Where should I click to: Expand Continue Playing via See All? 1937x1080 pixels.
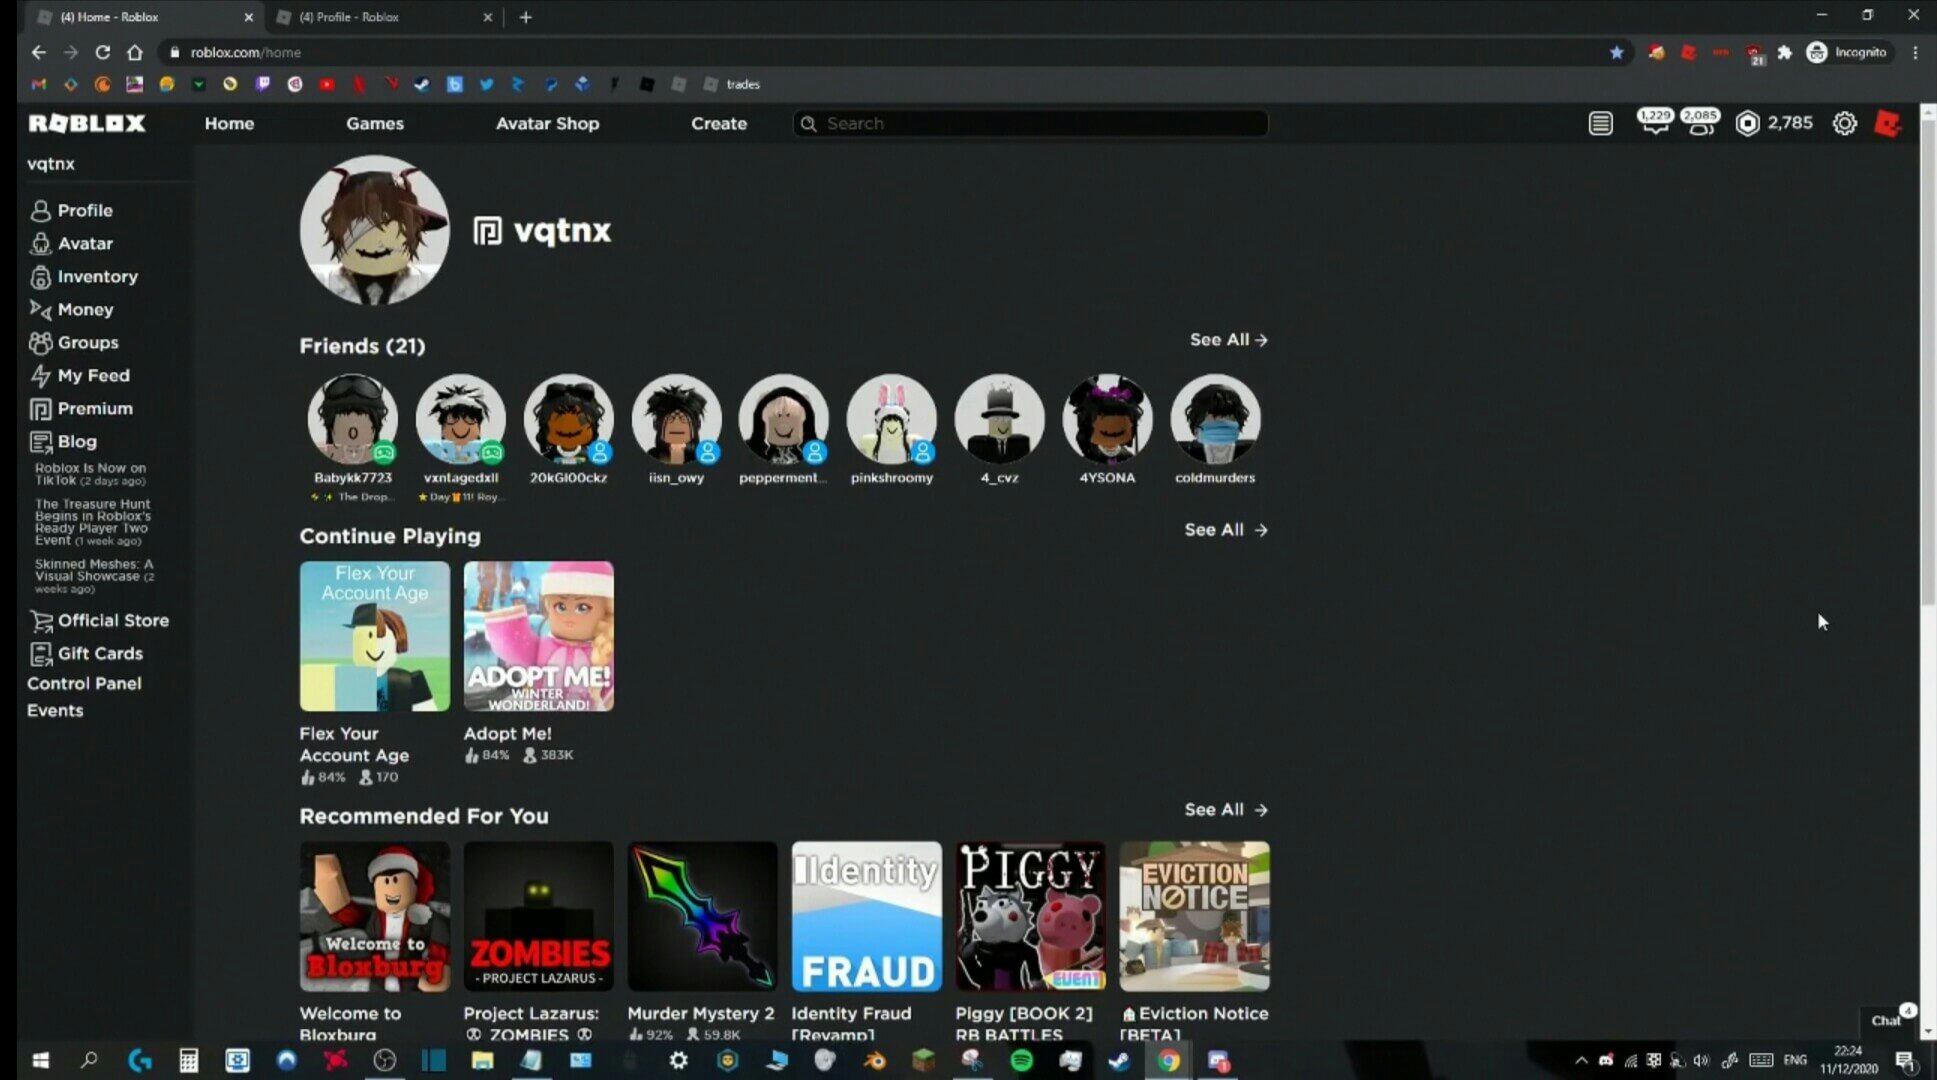coord(1223,529)
